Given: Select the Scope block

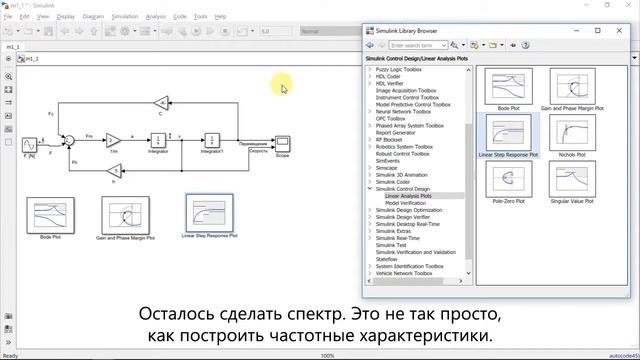Looking at the screenshot, I should pyautogui.click(x=282, y=144).
